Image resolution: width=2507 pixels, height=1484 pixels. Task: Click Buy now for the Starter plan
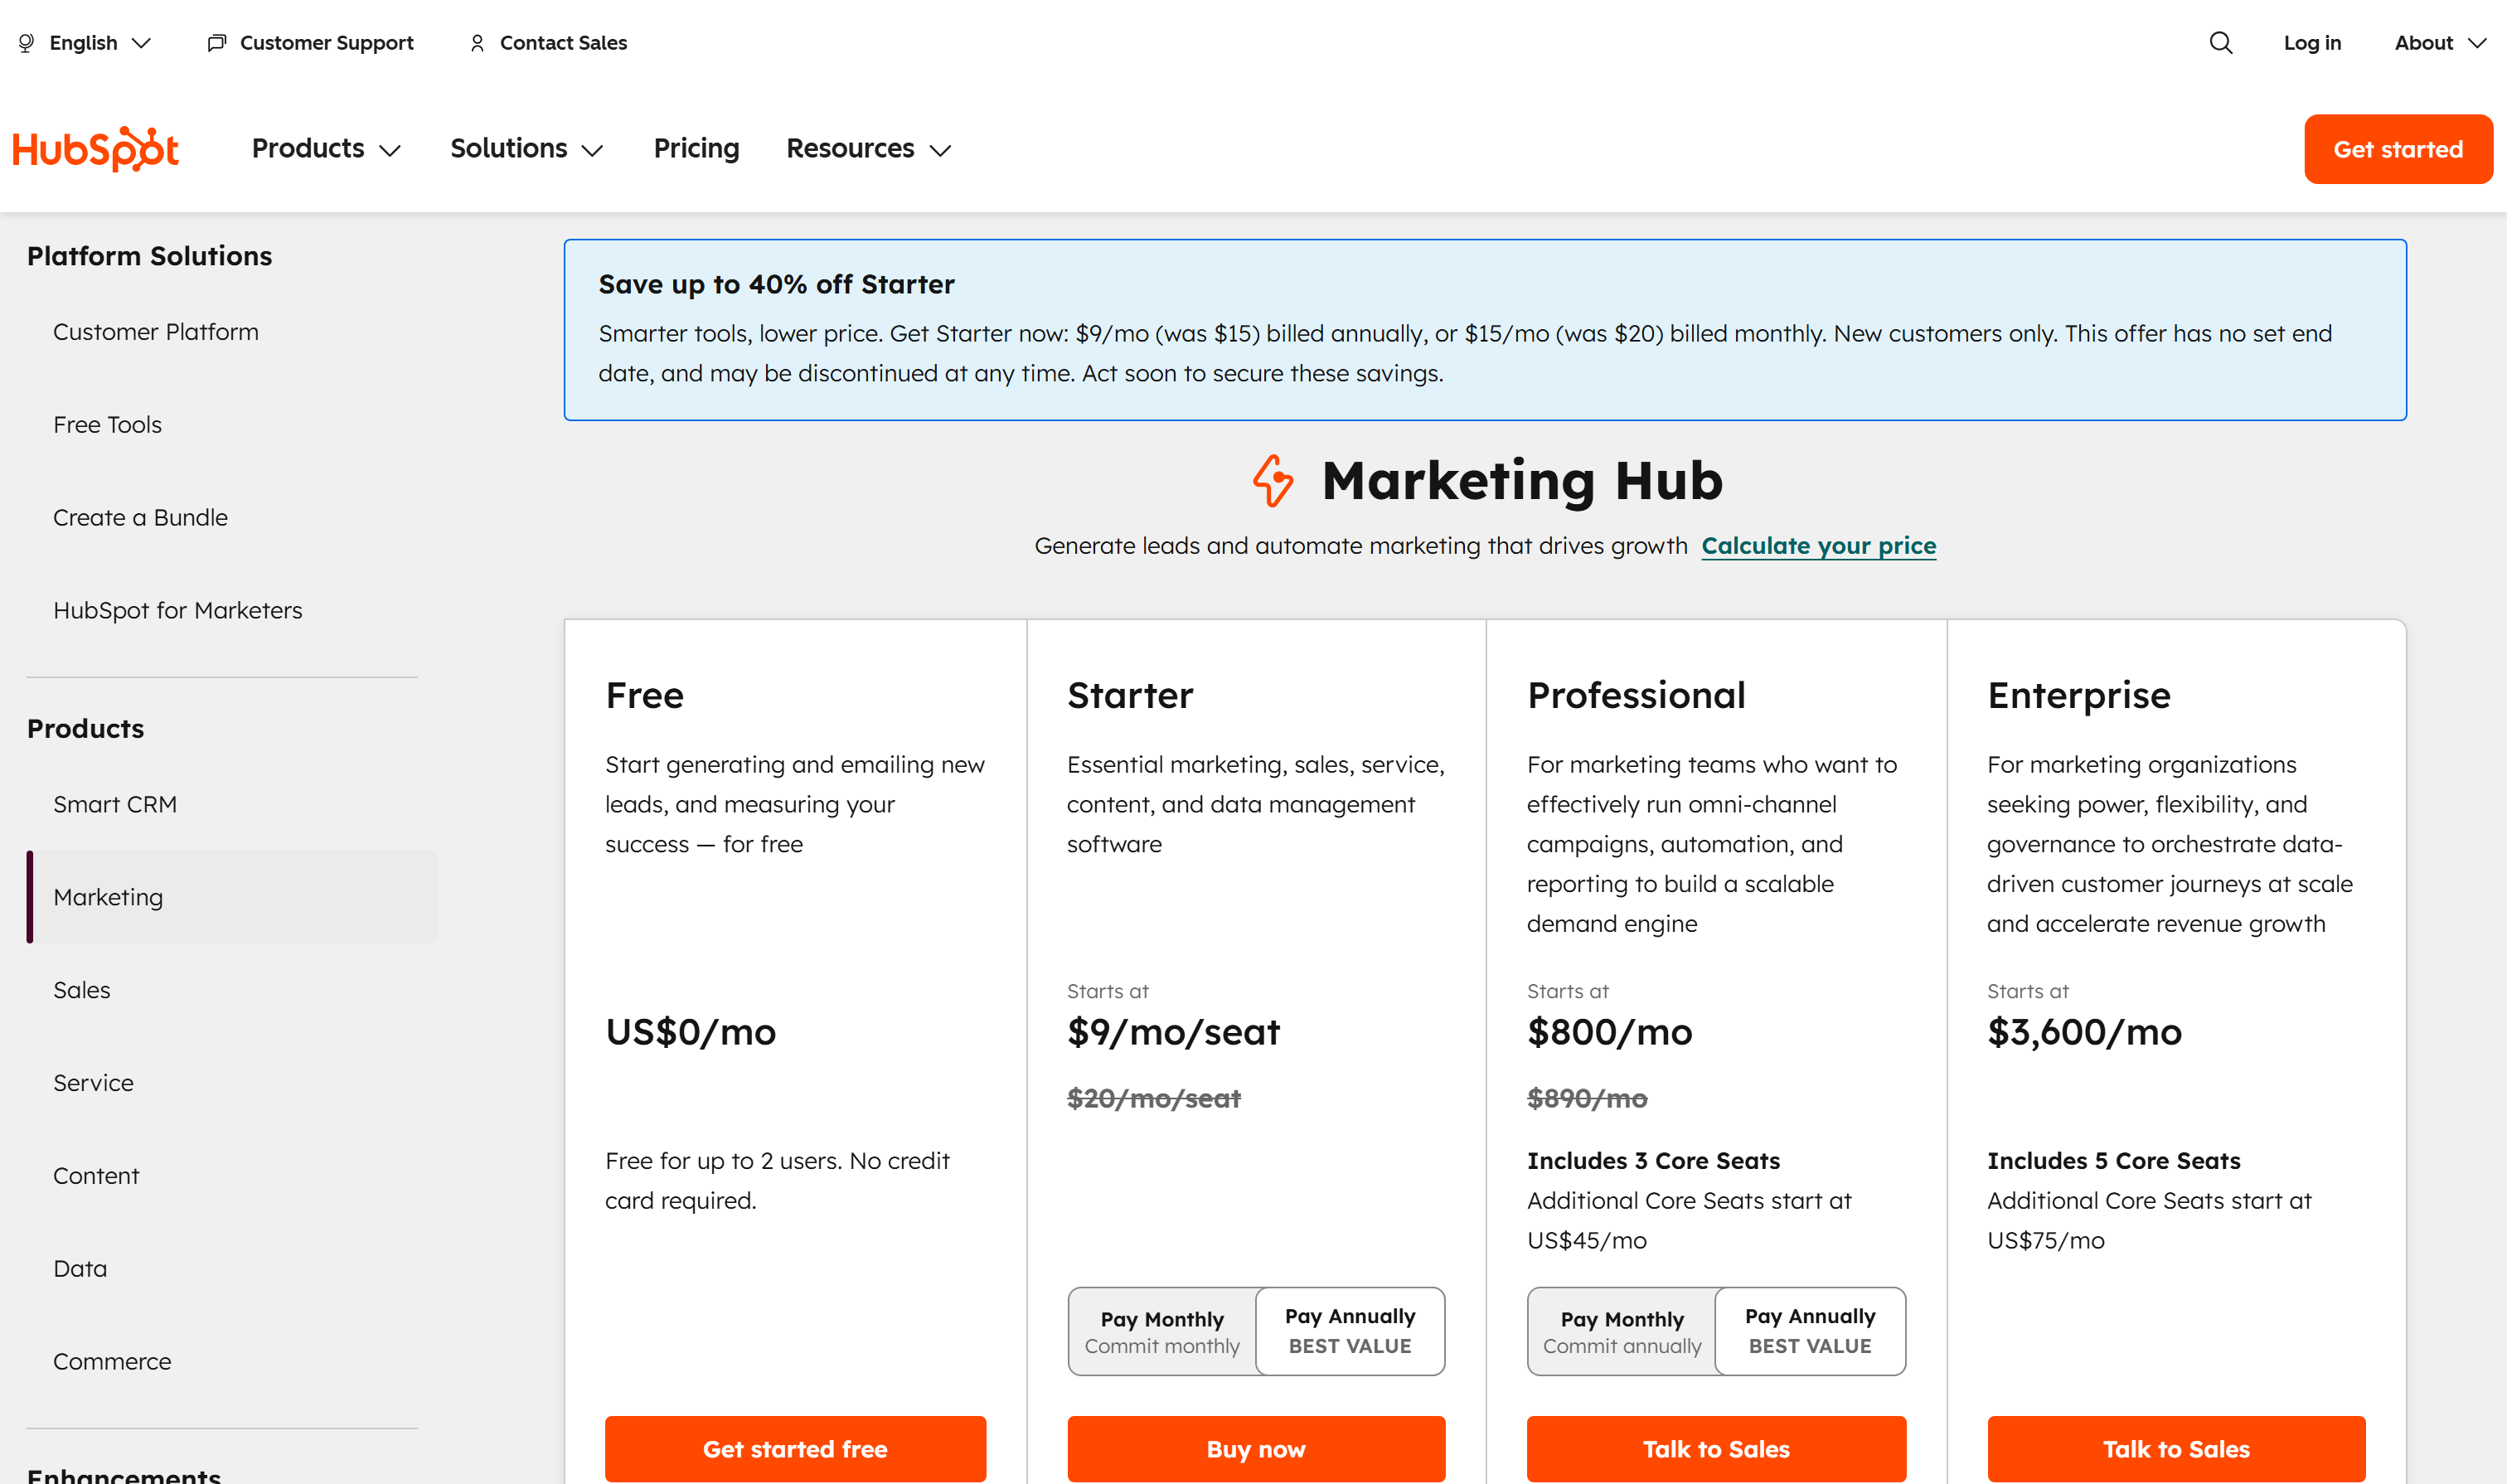pos(1256,1448)
